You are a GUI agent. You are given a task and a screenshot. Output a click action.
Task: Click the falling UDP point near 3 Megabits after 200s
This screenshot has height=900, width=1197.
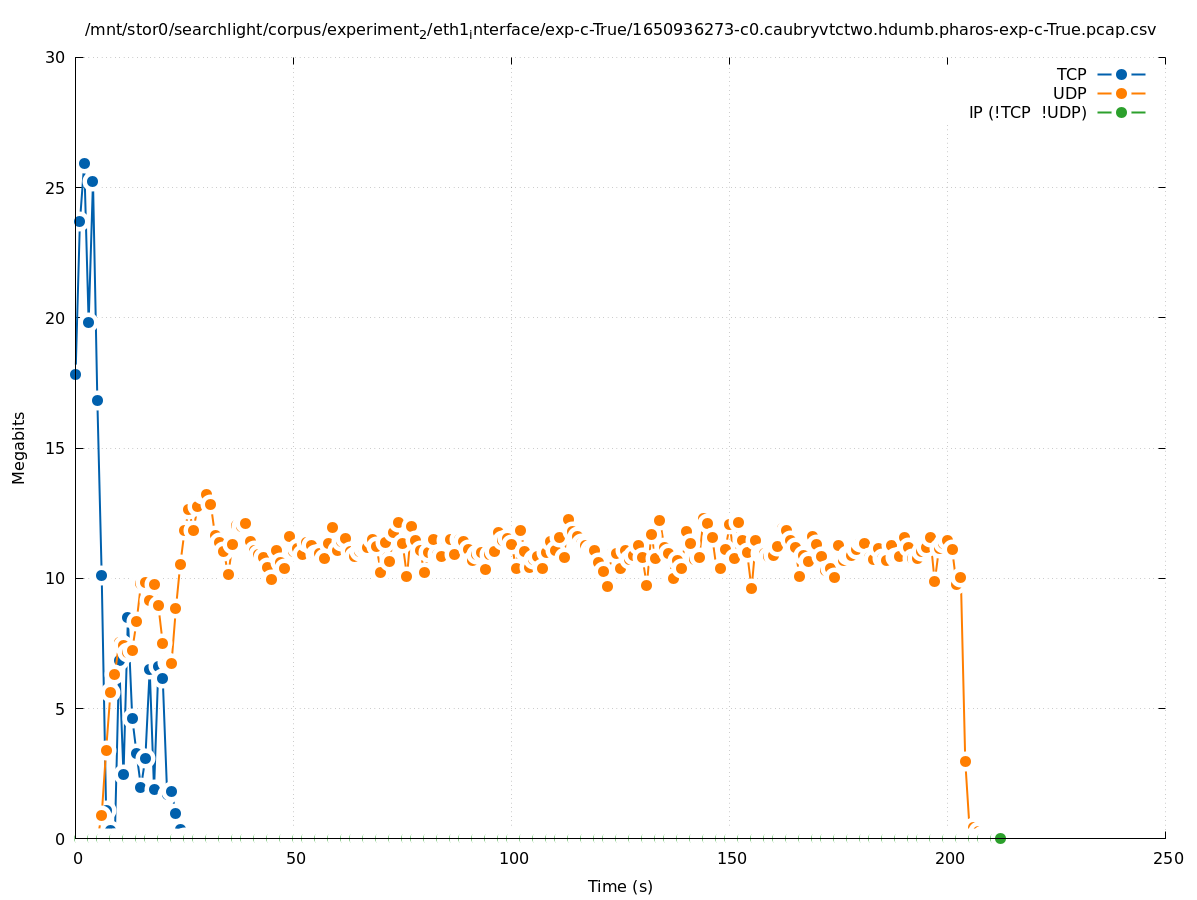(965, 761)
